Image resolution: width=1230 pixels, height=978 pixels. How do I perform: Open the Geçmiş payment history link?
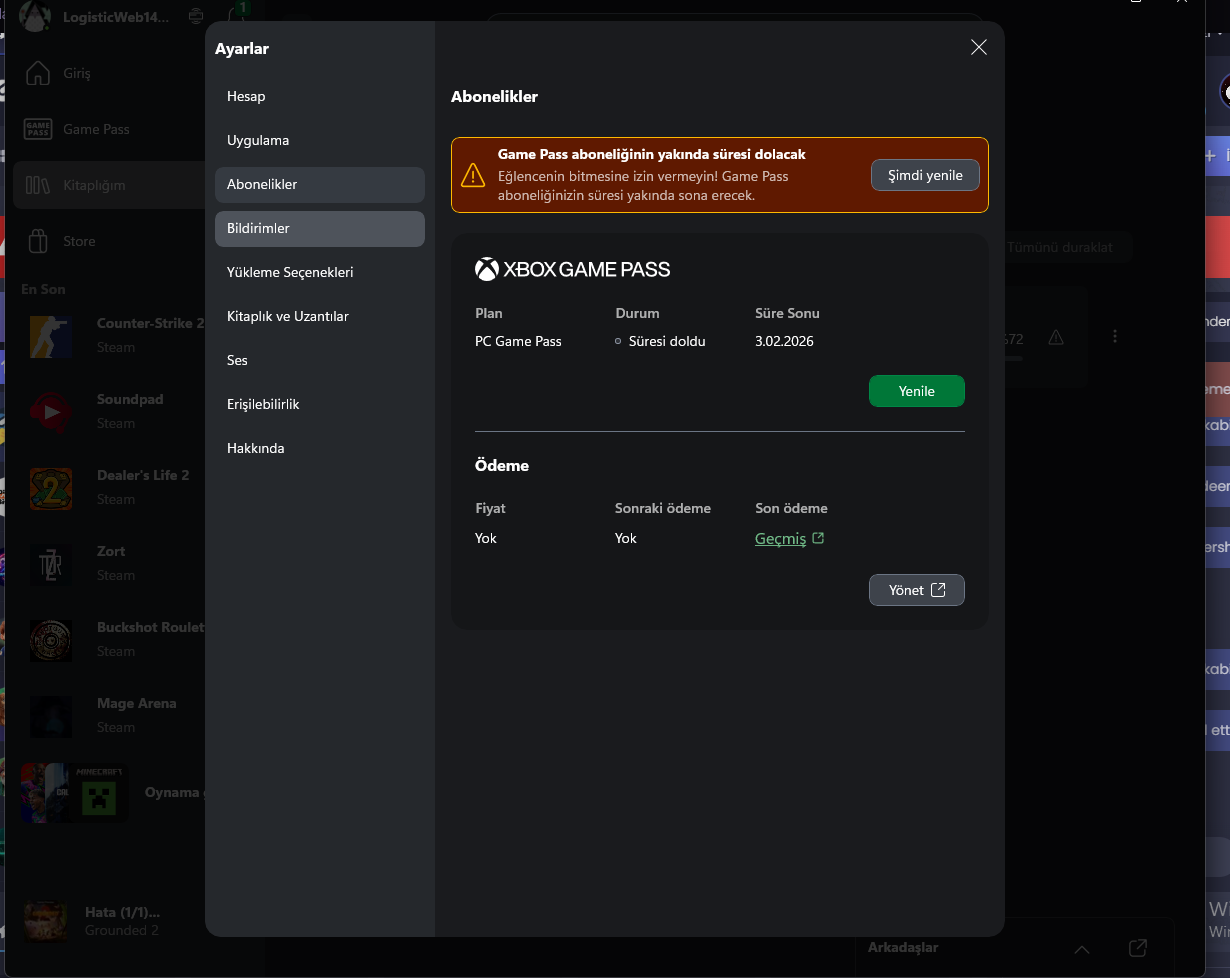click(x=789, y=538)
